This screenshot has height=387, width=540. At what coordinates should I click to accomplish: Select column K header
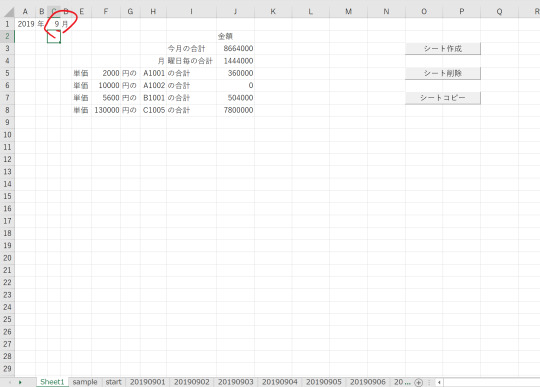point(273,12)
